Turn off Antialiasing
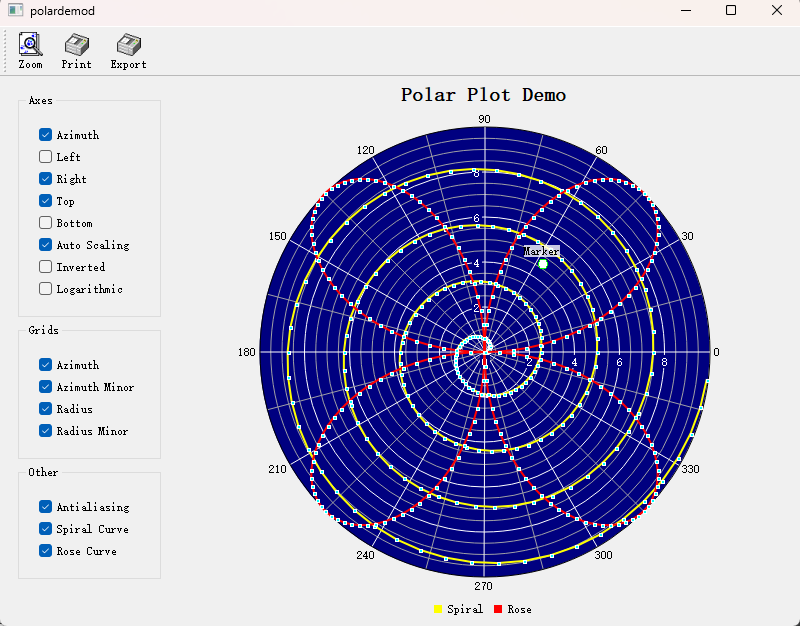800x626 pixels. point(45,506)
